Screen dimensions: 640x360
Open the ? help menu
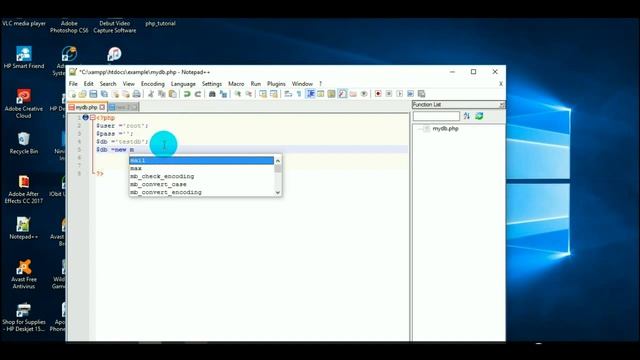tap(320, 84)
